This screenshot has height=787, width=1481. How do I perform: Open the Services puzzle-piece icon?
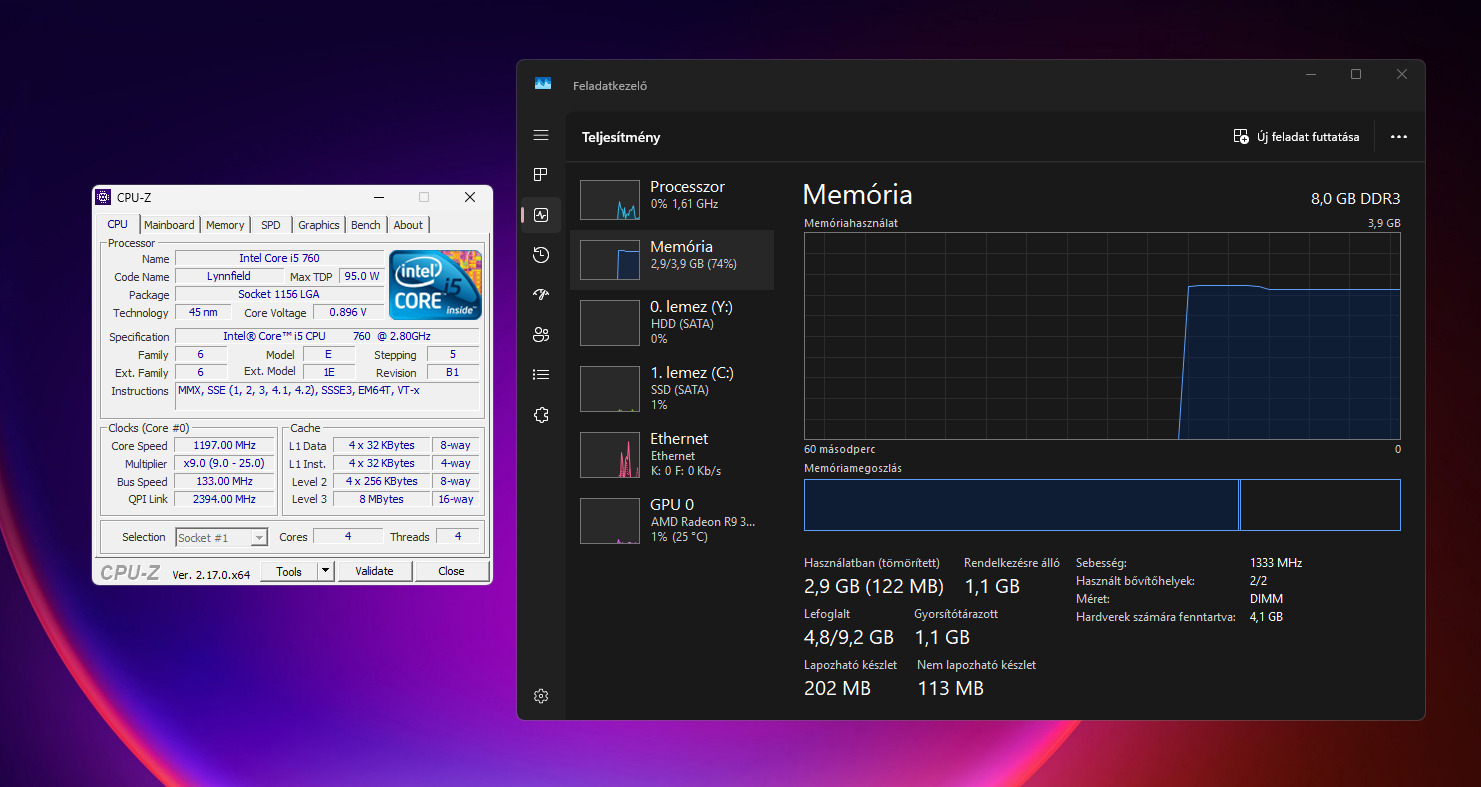point(541,415)
